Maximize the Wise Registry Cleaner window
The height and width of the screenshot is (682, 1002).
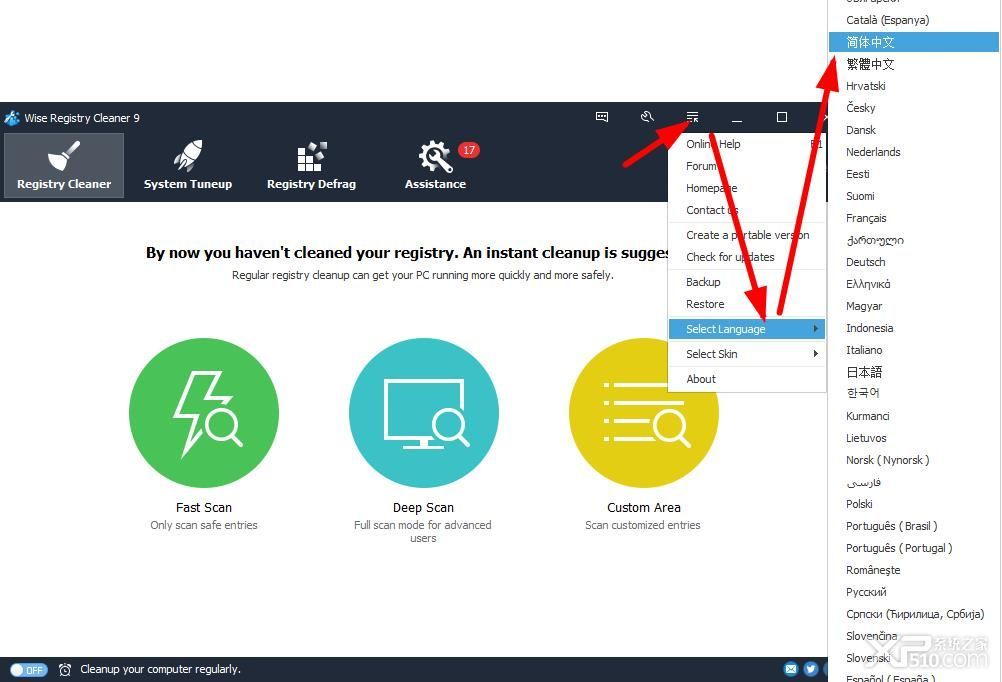pyautogui.click(x=782, y=117)
